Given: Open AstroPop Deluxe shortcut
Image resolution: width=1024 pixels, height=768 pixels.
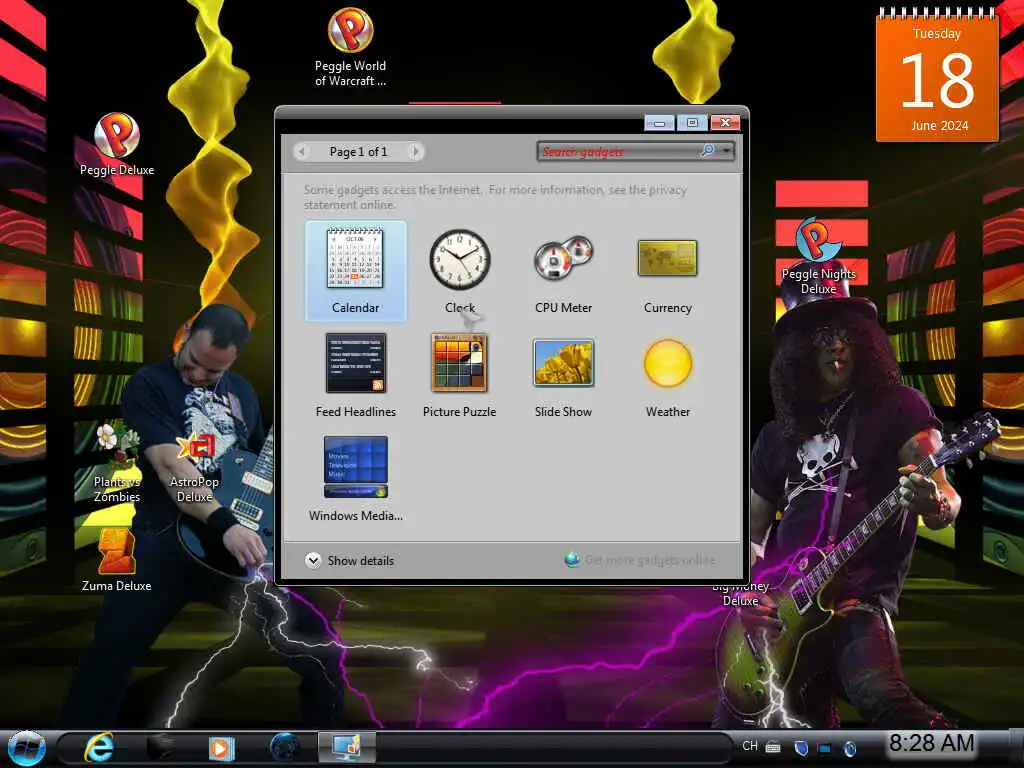Looking at the screenshot, I should (194, 466).
